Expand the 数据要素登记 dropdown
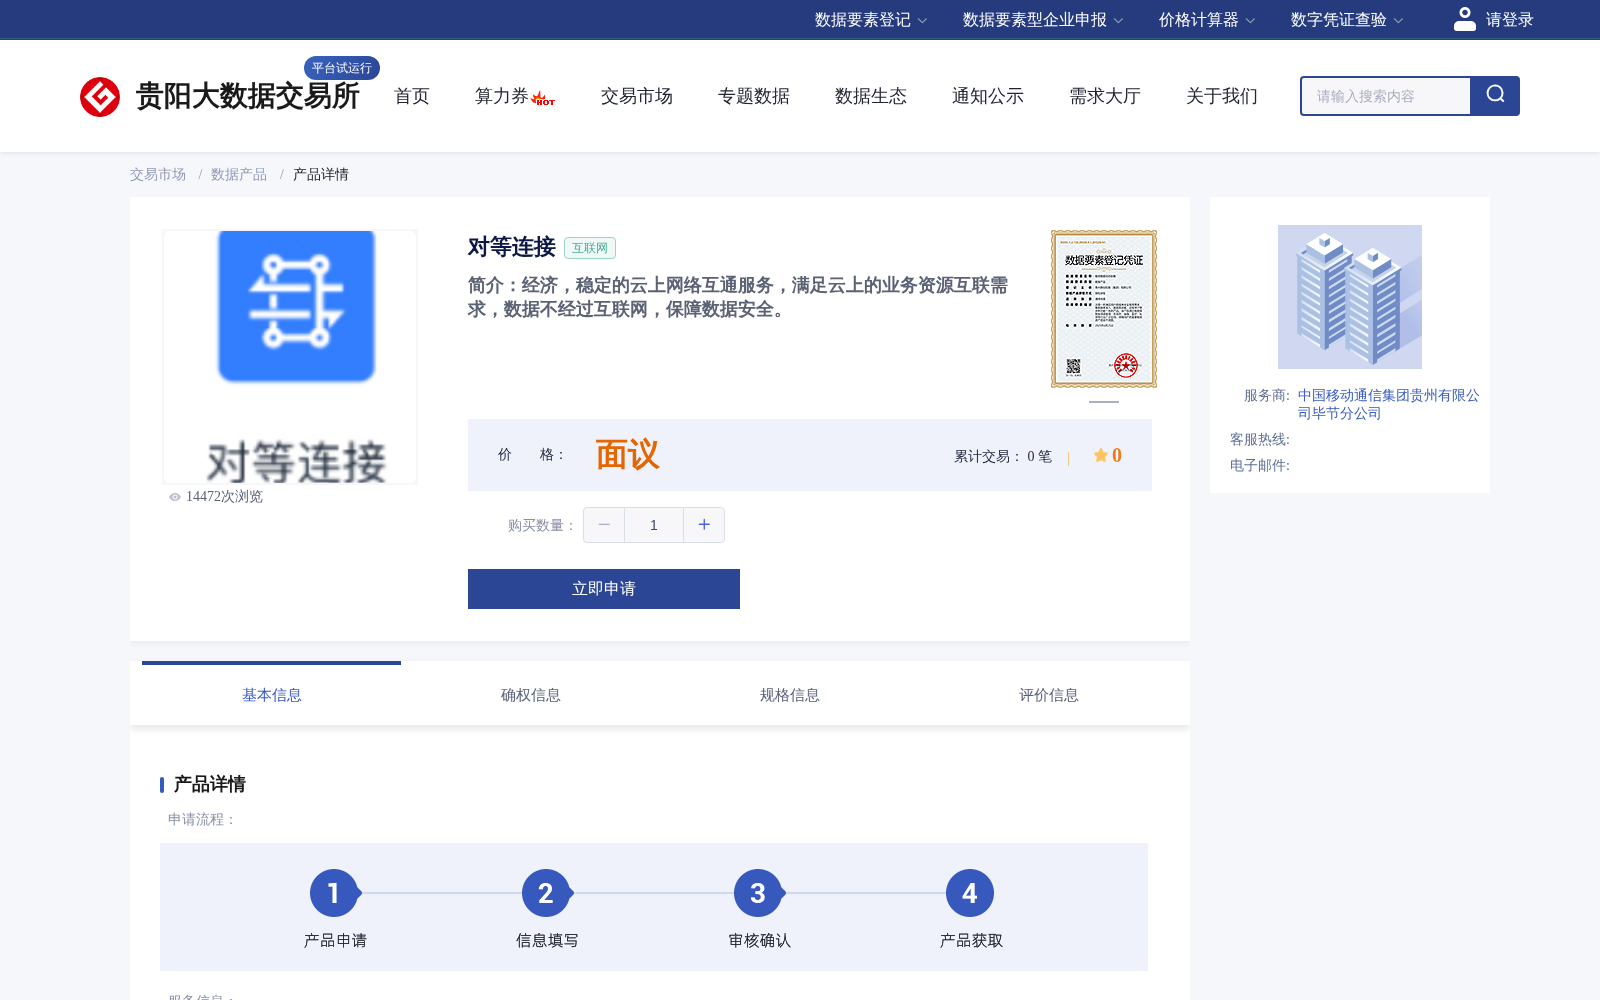 click(x=871, y=20)
